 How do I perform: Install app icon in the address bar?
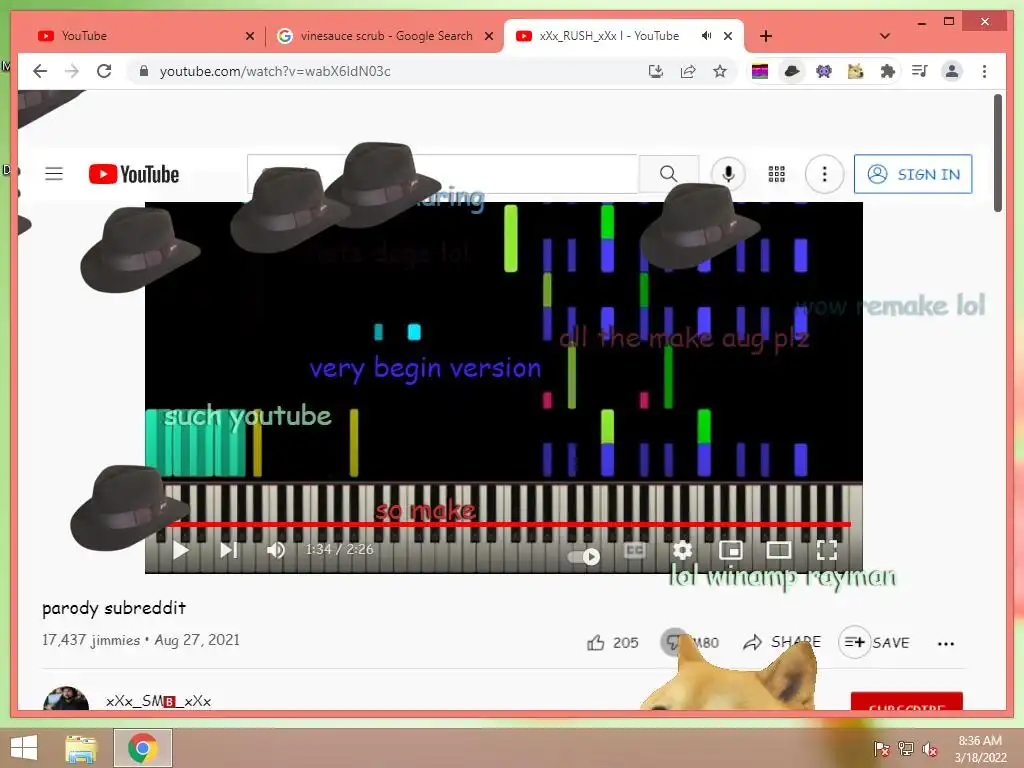pos(656,71)
